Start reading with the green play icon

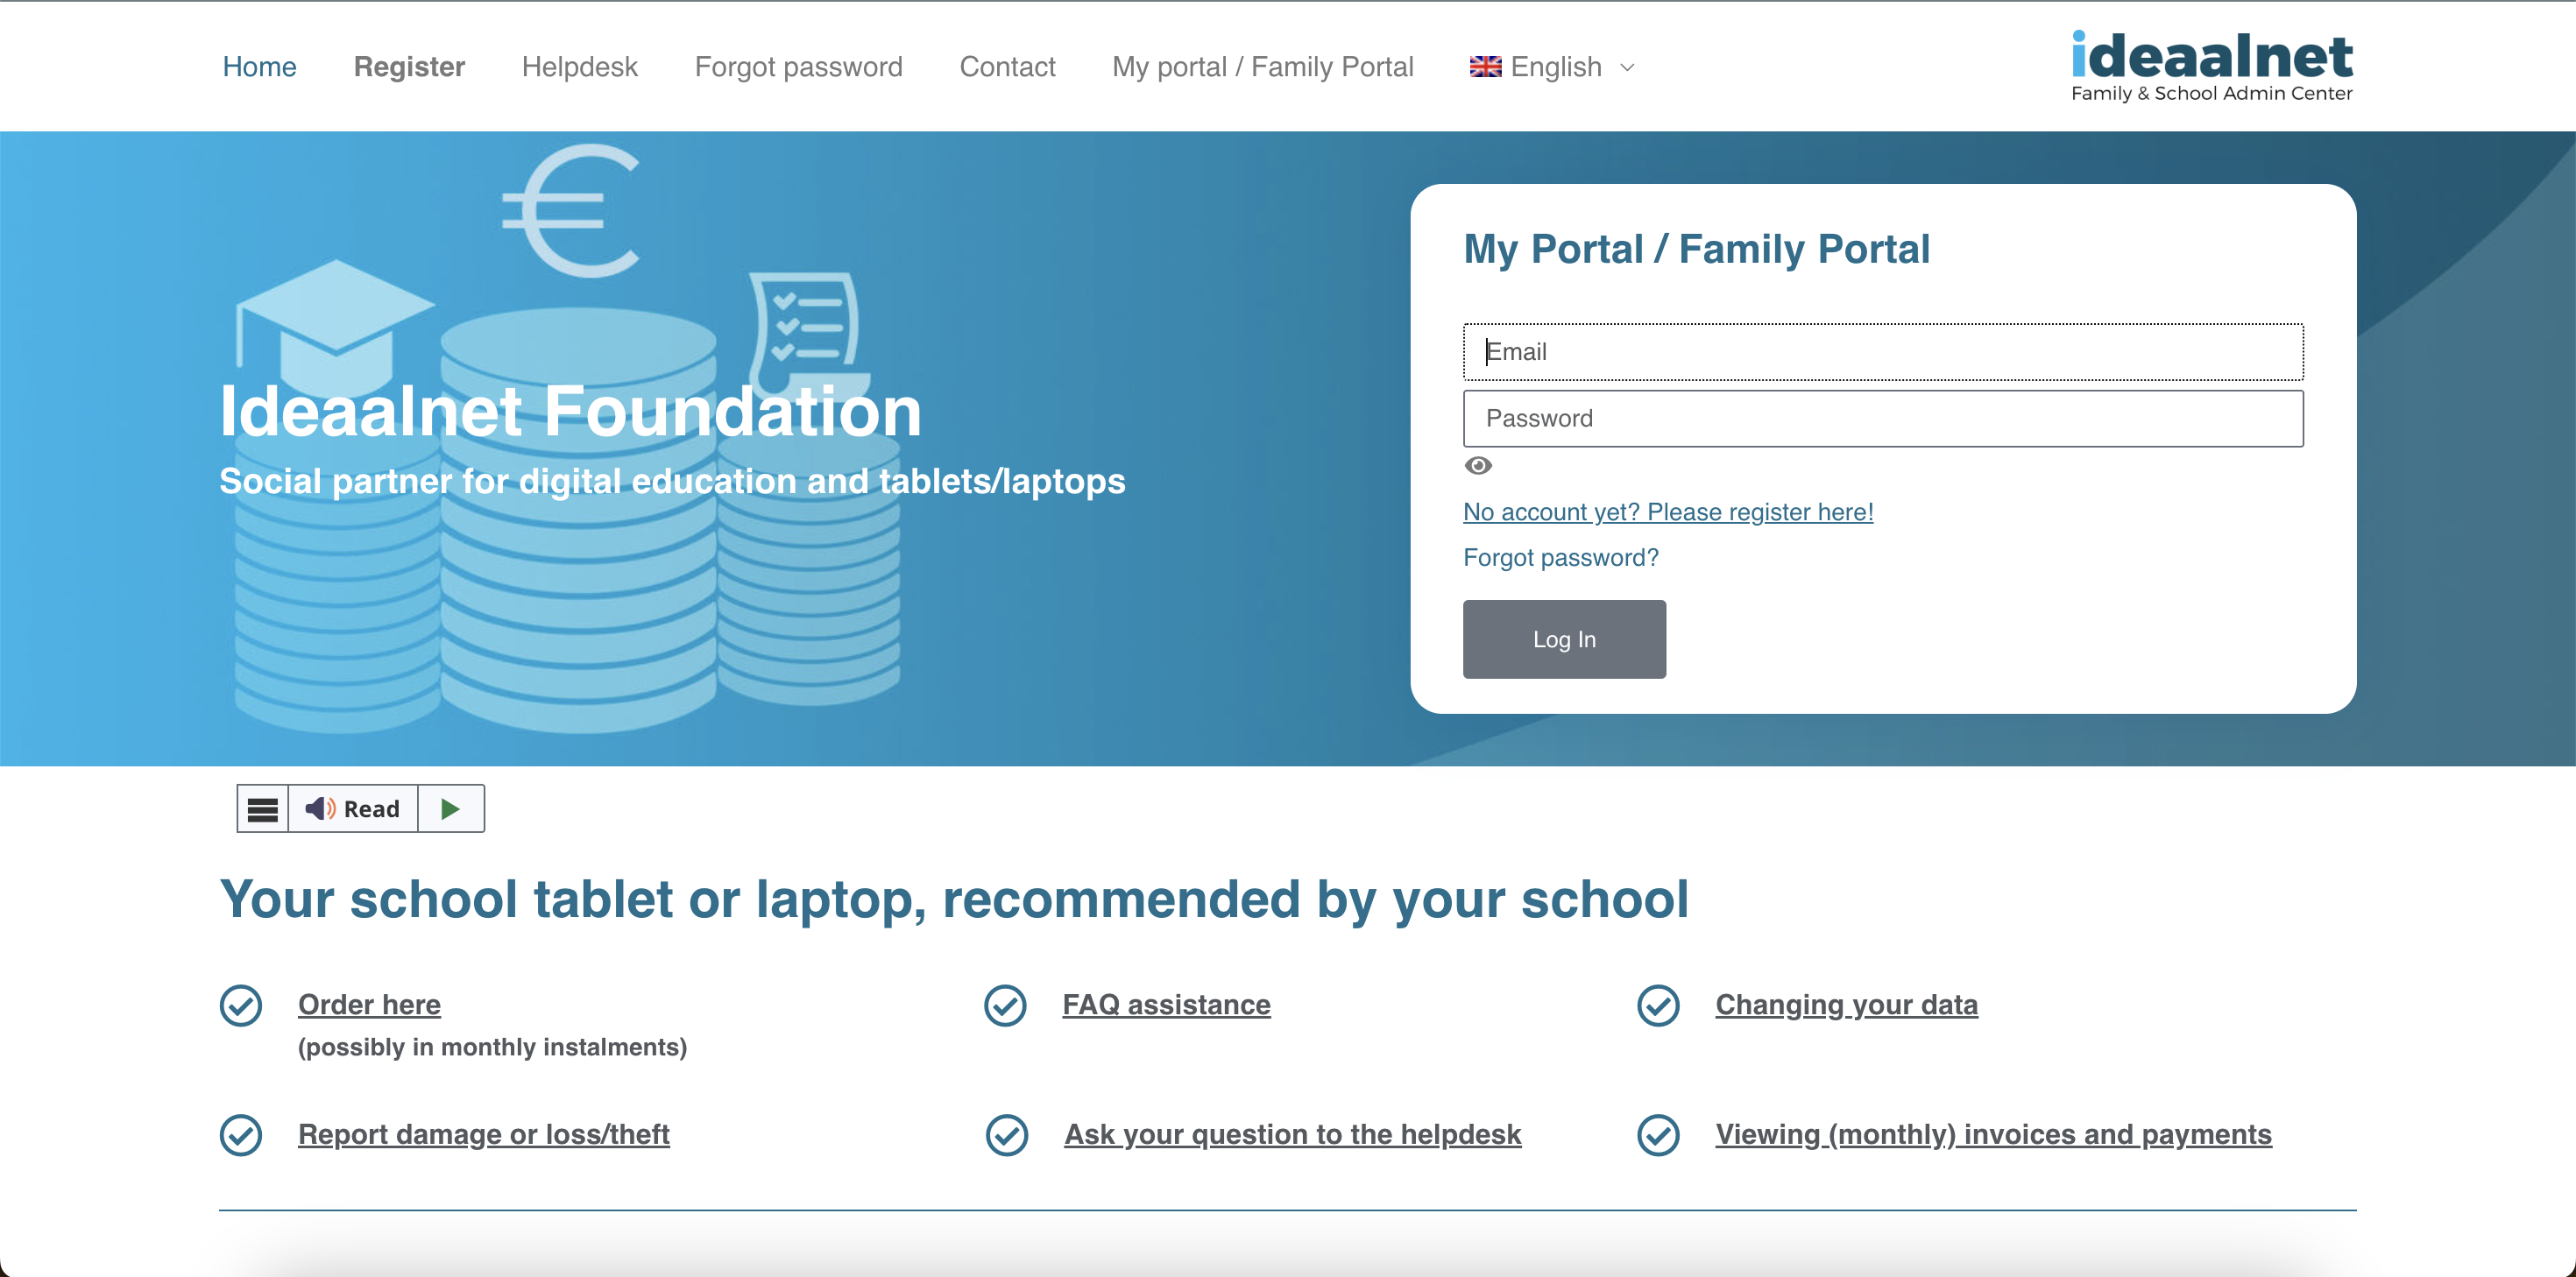[450, 808]
